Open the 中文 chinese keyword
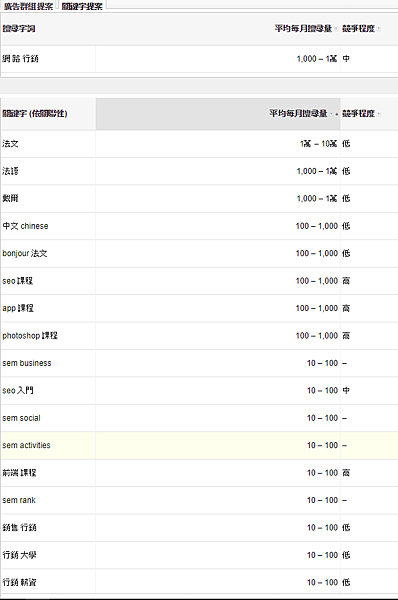The height and width of the screenshot is (600, 398). coord(25,226)
